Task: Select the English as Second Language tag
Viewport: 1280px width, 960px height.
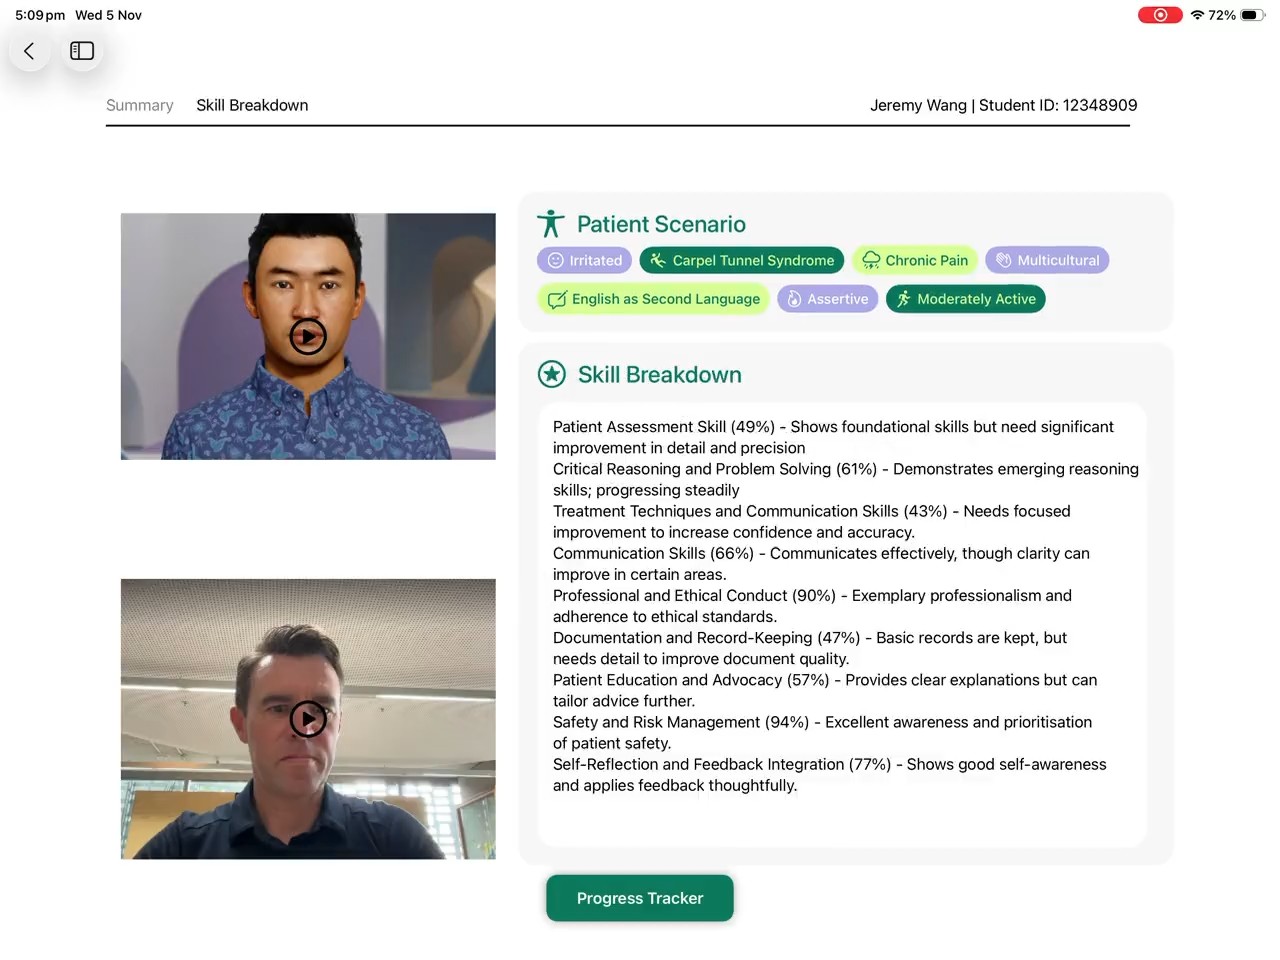Action: point(654,299)
